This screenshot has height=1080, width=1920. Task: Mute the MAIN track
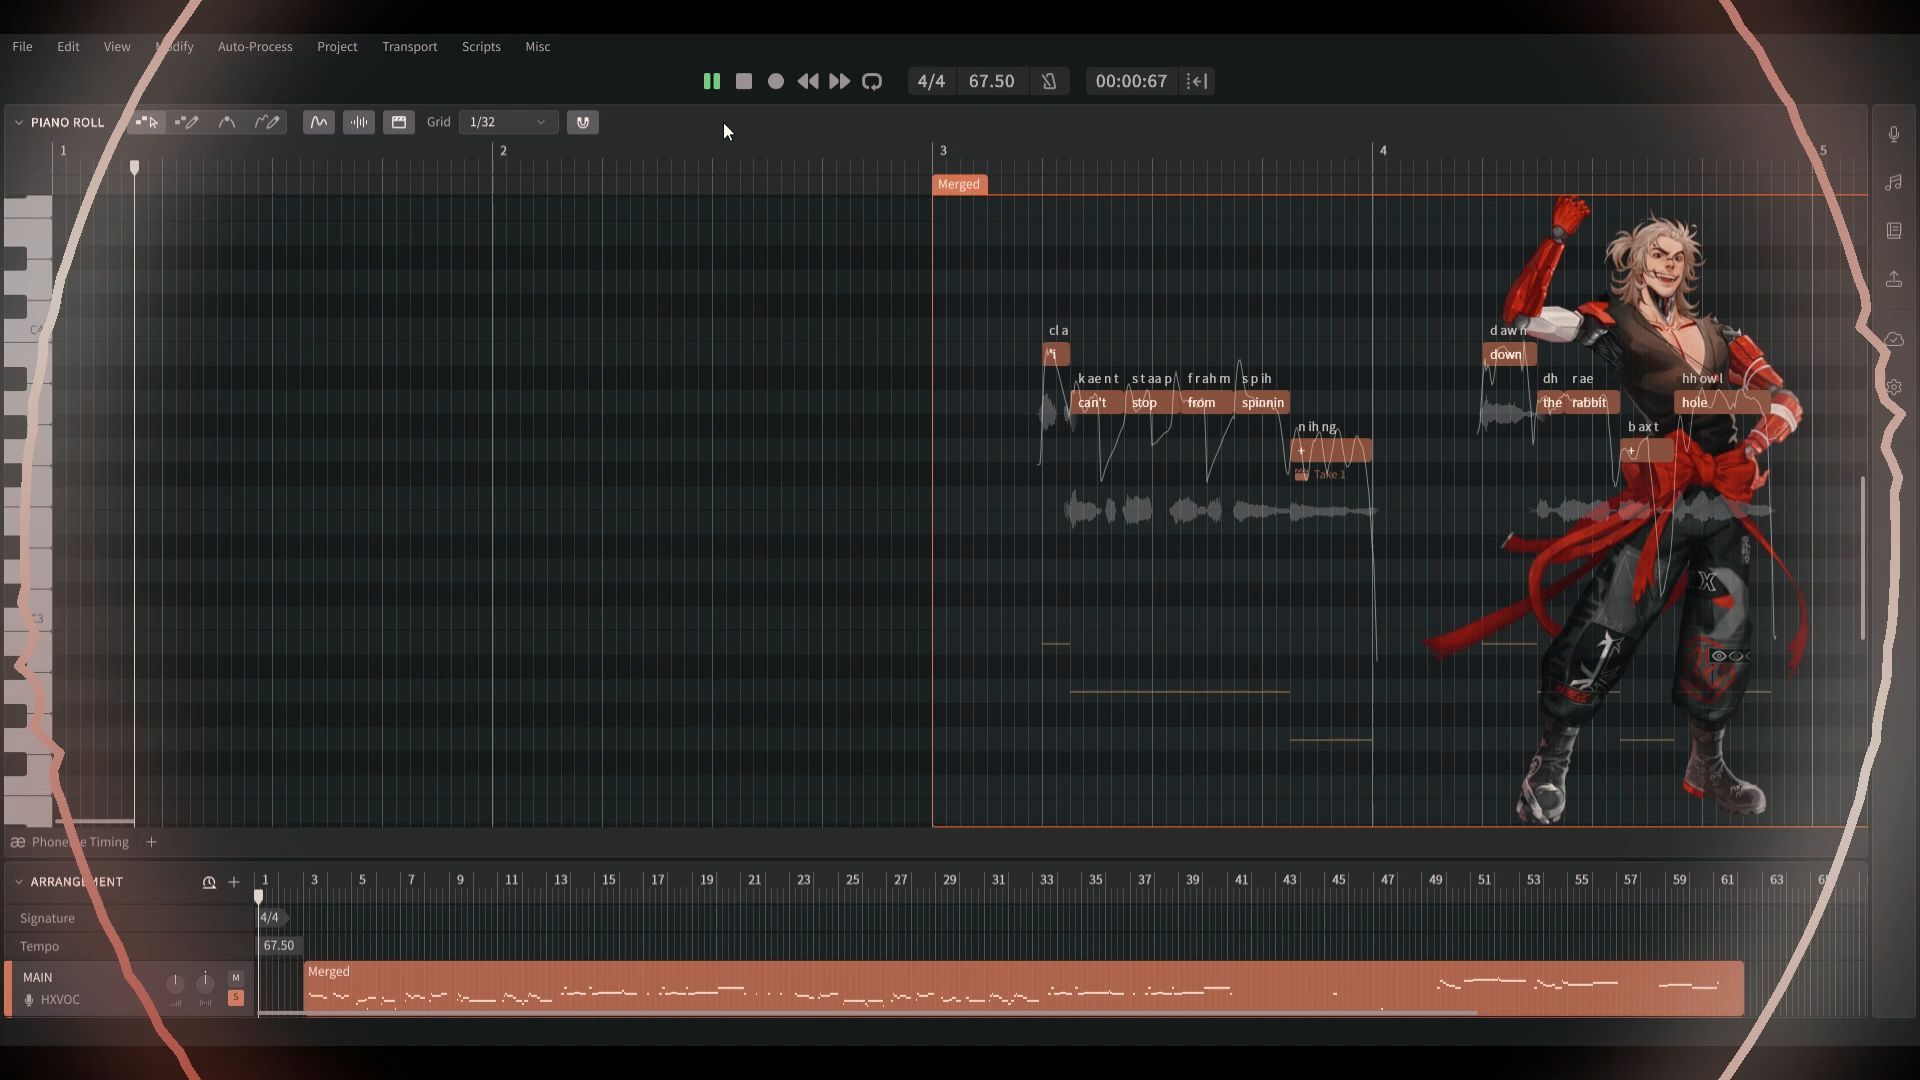coord(236,978)
